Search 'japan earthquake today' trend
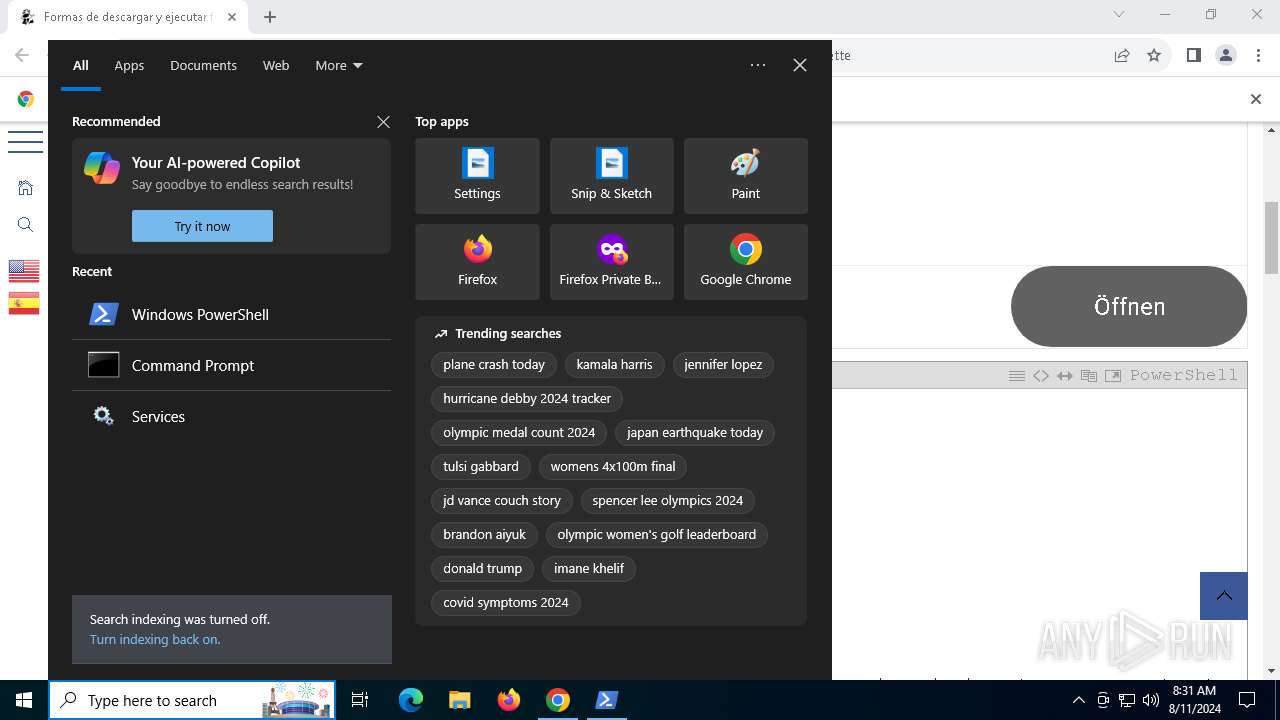1280x720 pixels. click(695, 433)
